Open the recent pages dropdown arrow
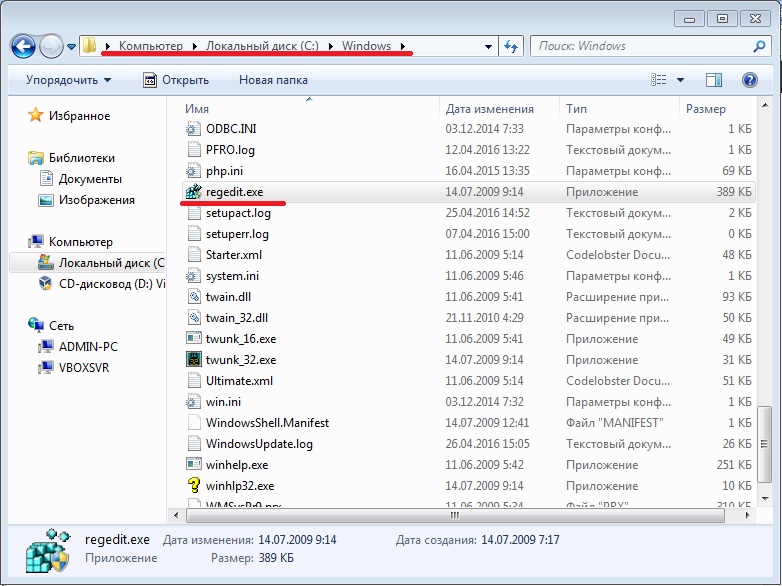Screen dimensions: 782x586 coord(71,46)
